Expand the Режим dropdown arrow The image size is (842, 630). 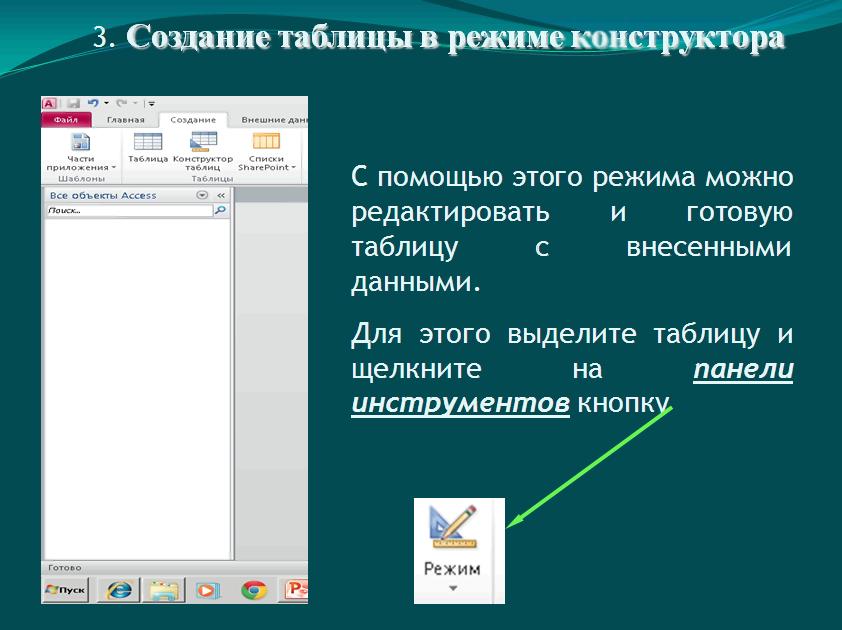point(452,589)
